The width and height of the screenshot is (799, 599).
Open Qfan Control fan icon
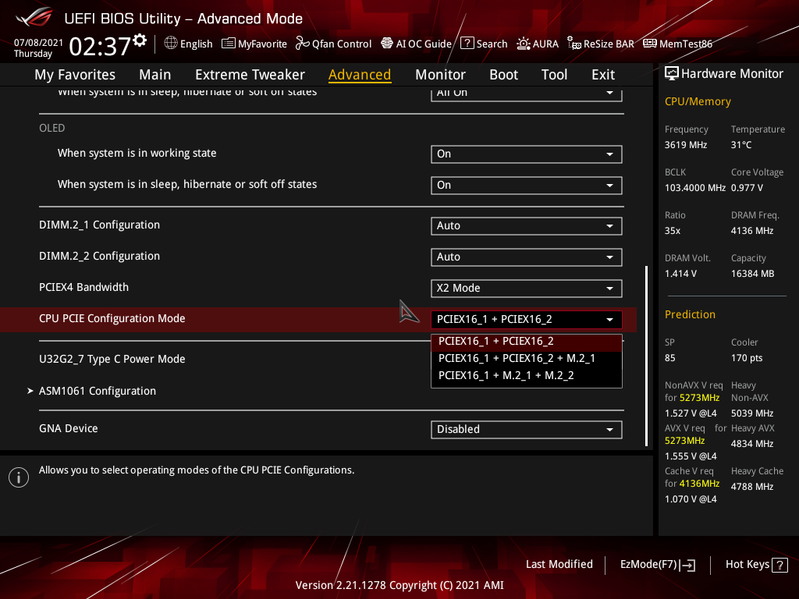[x=303, y=43]
